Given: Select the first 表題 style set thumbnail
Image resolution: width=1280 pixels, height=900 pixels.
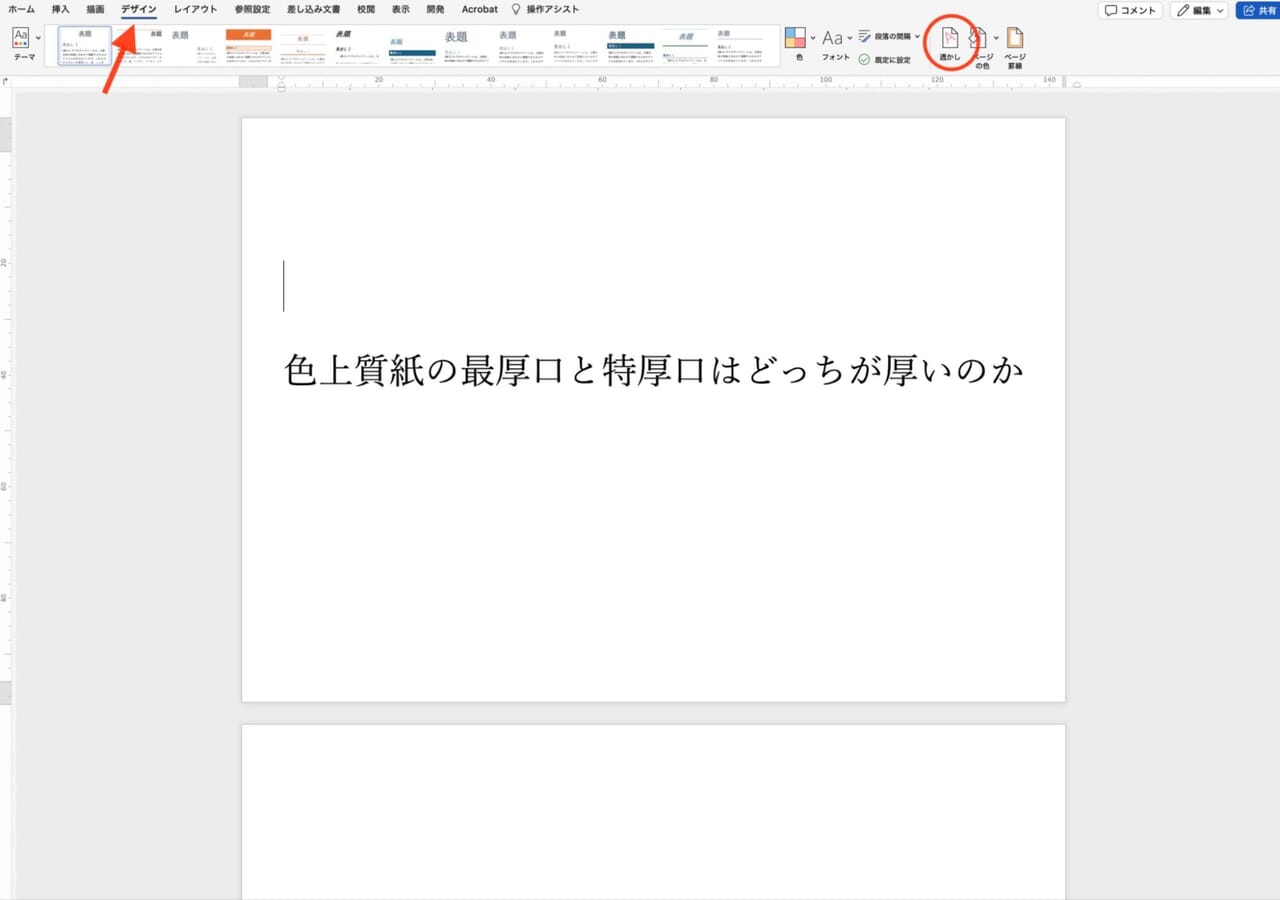Looking at the screenshot, I should tap(85, 44).
